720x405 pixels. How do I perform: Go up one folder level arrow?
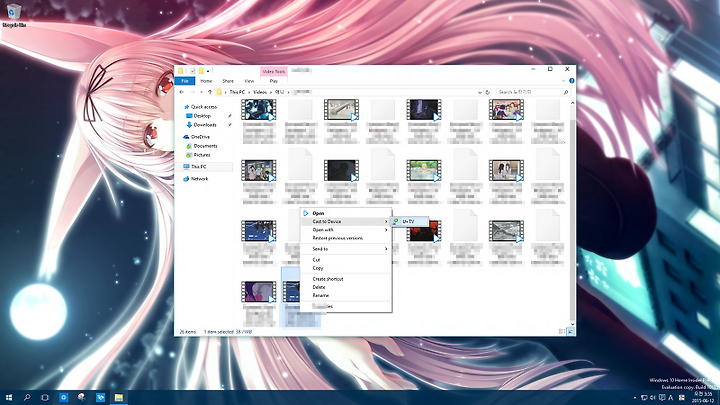[210, 92]
